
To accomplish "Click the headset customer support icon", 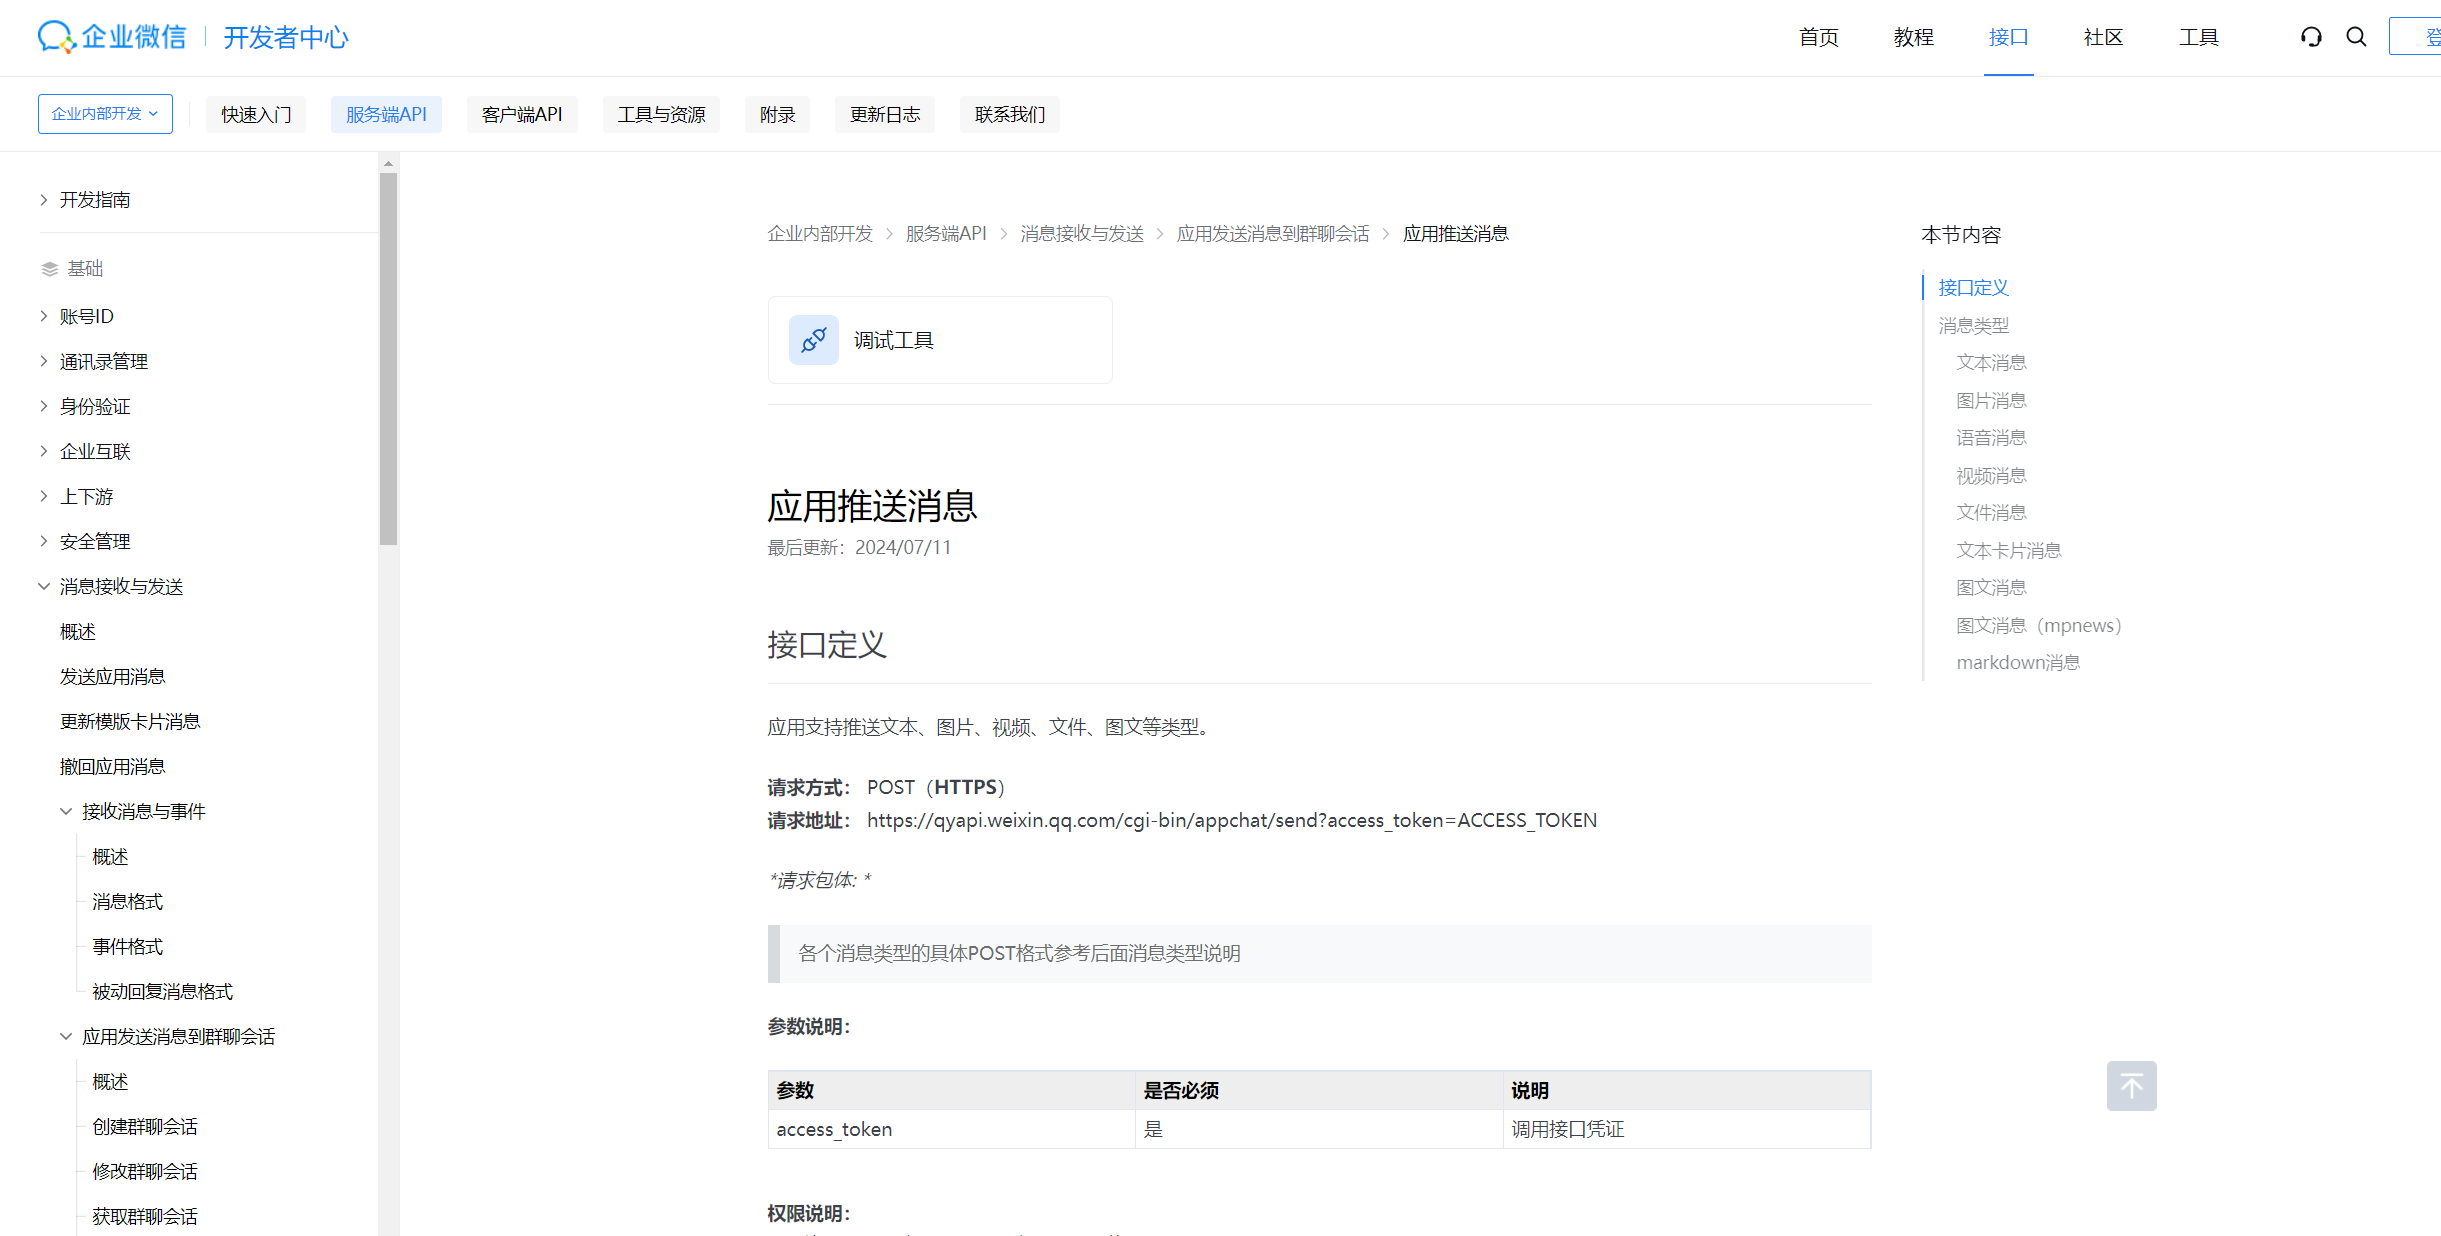I will click(2311, 37).
